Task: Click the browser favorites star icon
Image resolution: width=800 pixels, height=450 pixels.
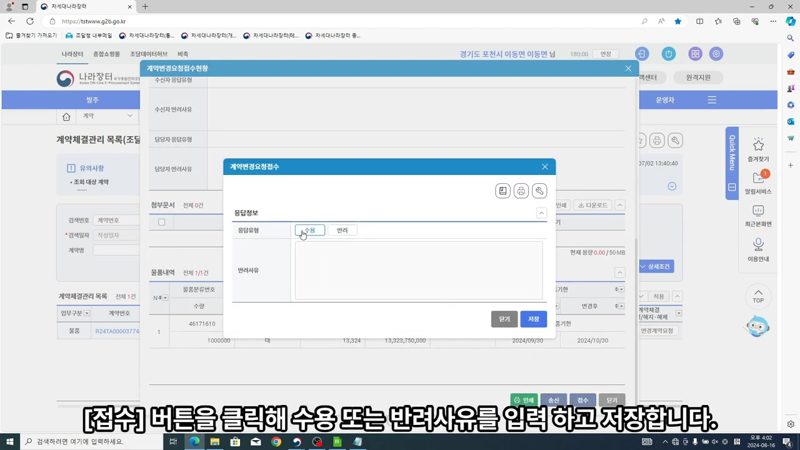Action: pyautogui.click(x=678, y=21)
